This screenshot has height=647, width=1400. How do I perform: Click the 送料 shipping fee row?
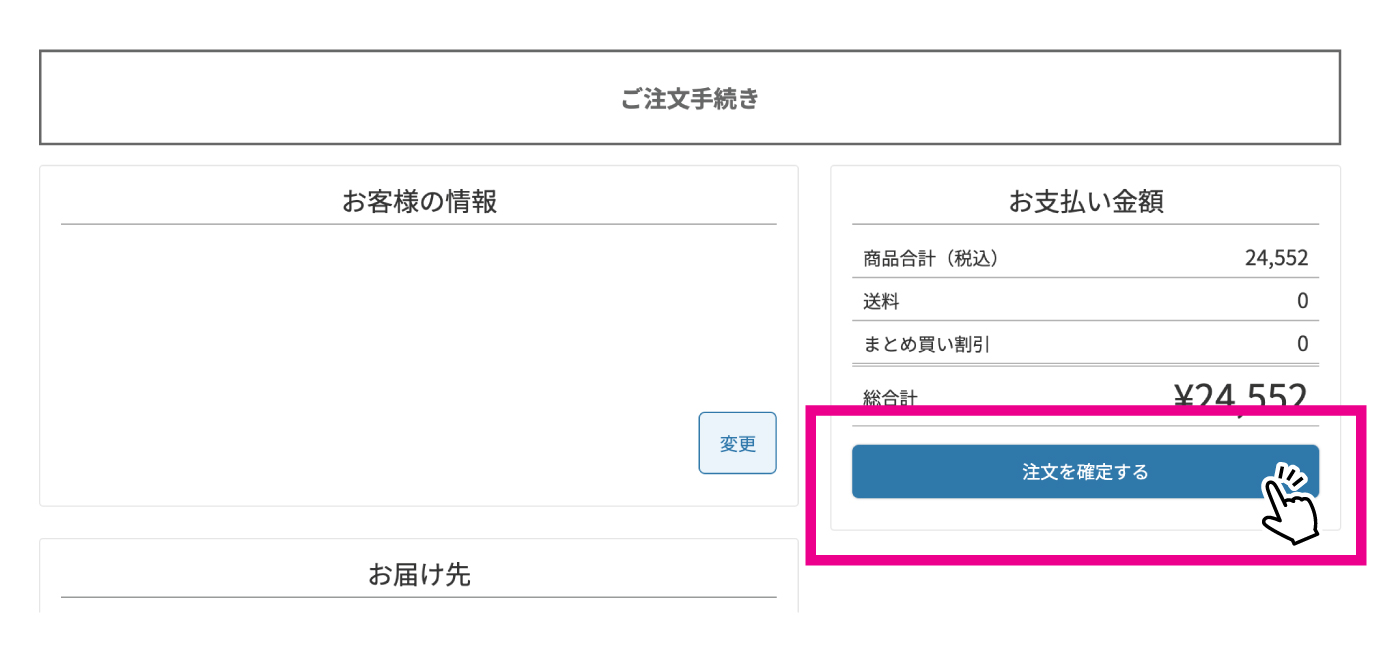(x=880, y=300)
